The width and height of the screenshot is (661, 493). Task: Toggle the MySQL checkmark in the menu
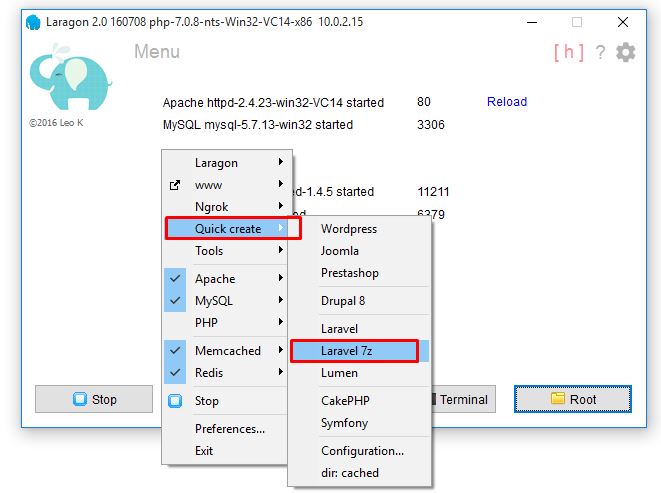coord(175,301)
